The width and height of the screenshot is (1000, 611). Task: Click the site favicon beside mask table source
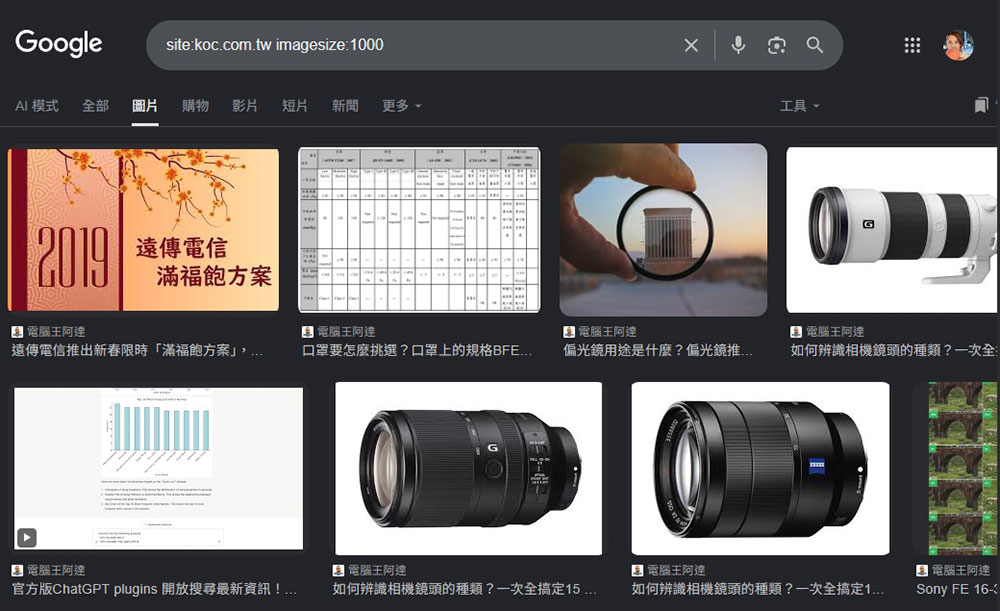(x=308, y=332)
